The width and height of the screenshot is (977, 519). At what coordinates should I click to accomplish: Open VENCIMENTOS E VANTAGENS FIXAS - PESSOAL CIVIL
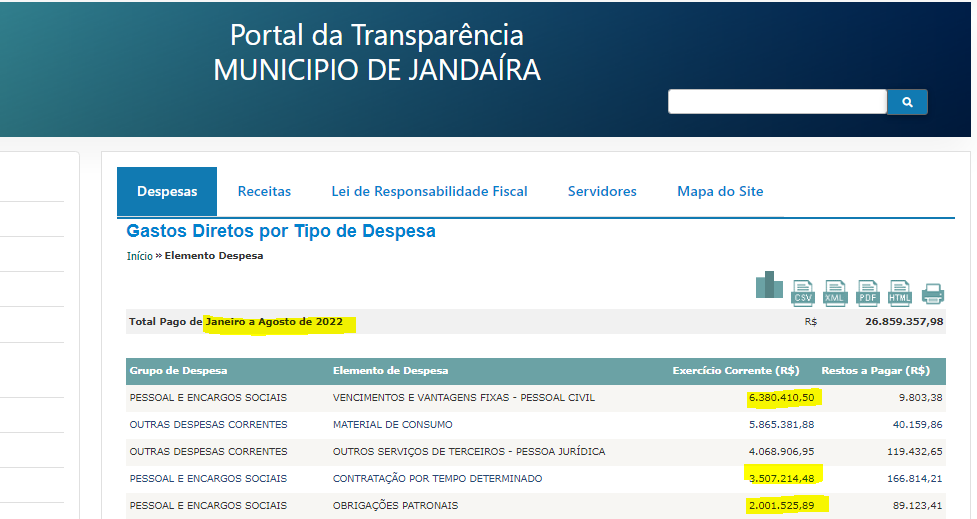(464, 398)
